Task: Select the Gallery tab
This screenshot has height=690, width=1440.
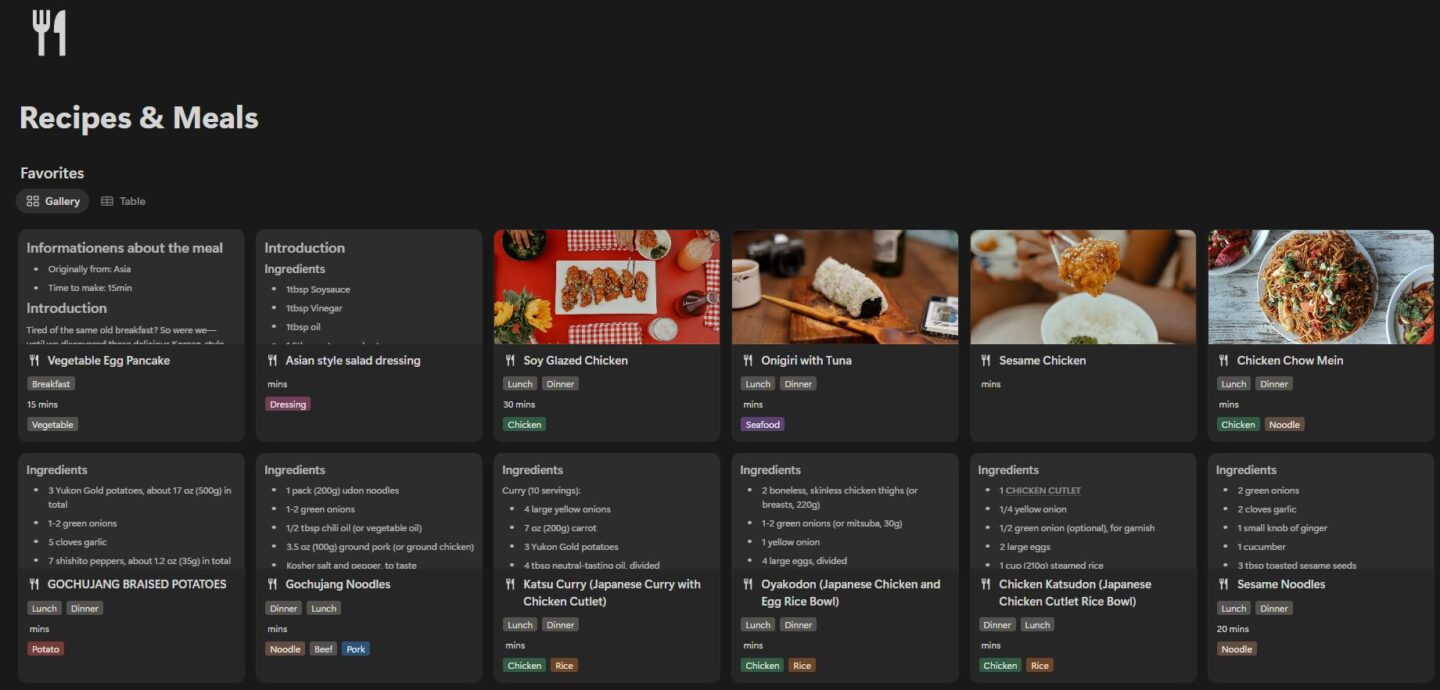Action: (x=52, y=200)
